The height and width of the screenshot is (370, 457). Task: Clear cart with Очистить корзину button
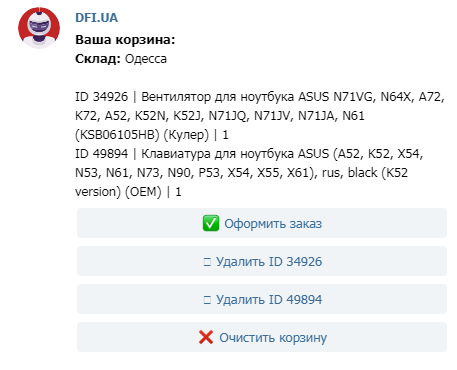point(262,337)
